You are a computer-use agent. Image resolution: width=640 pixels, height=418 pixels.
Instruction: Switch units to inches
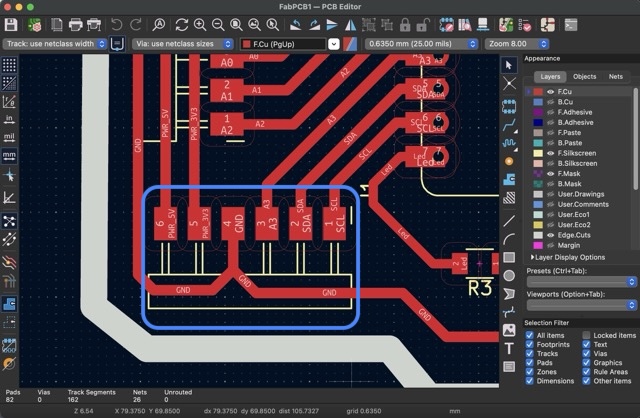tap(9, 119)
